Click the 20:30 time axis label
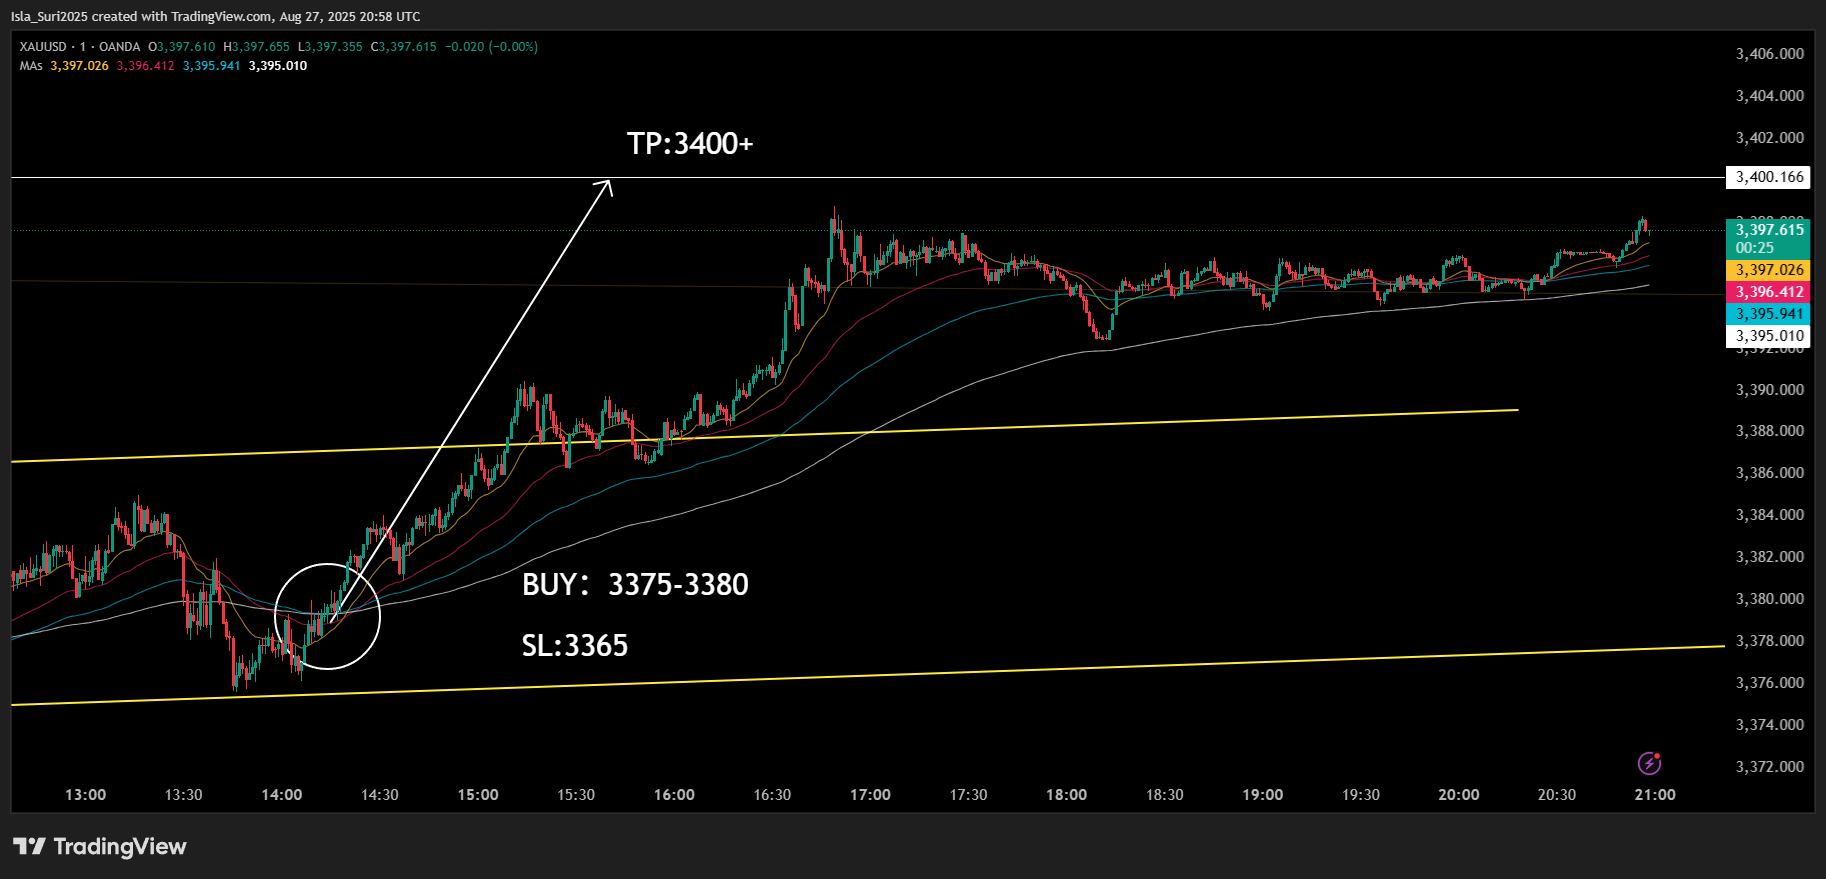Screen dimensions: 1826x879 (x=1556, y=795)
